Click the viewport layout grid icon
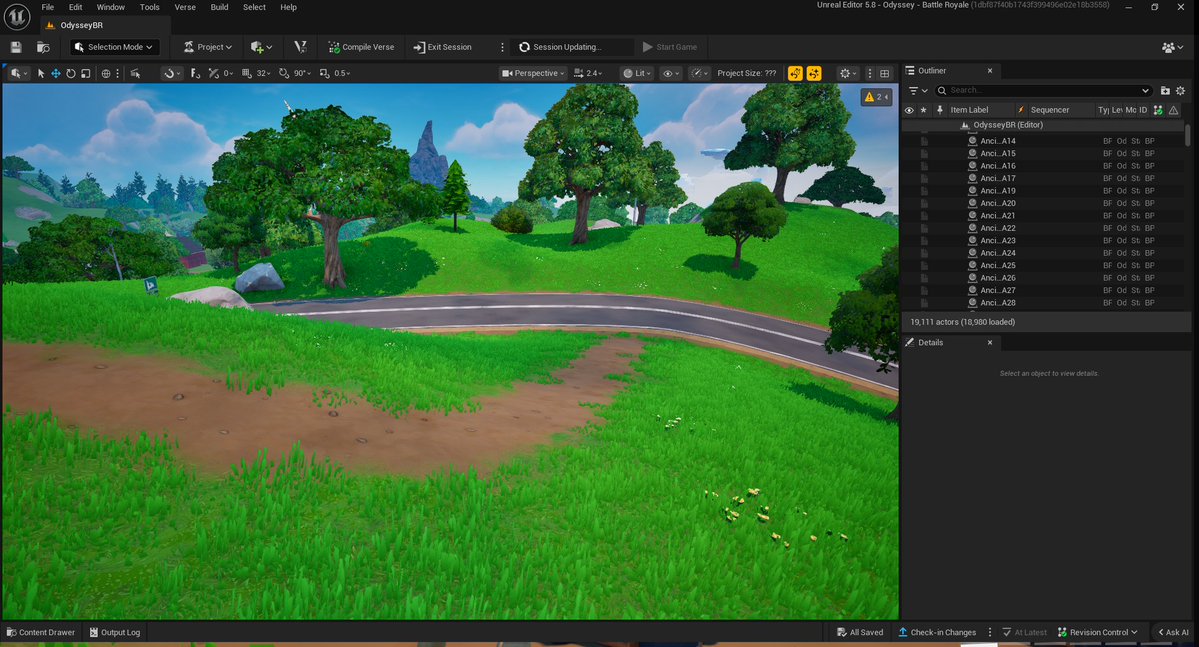 (x=885, y=73)
